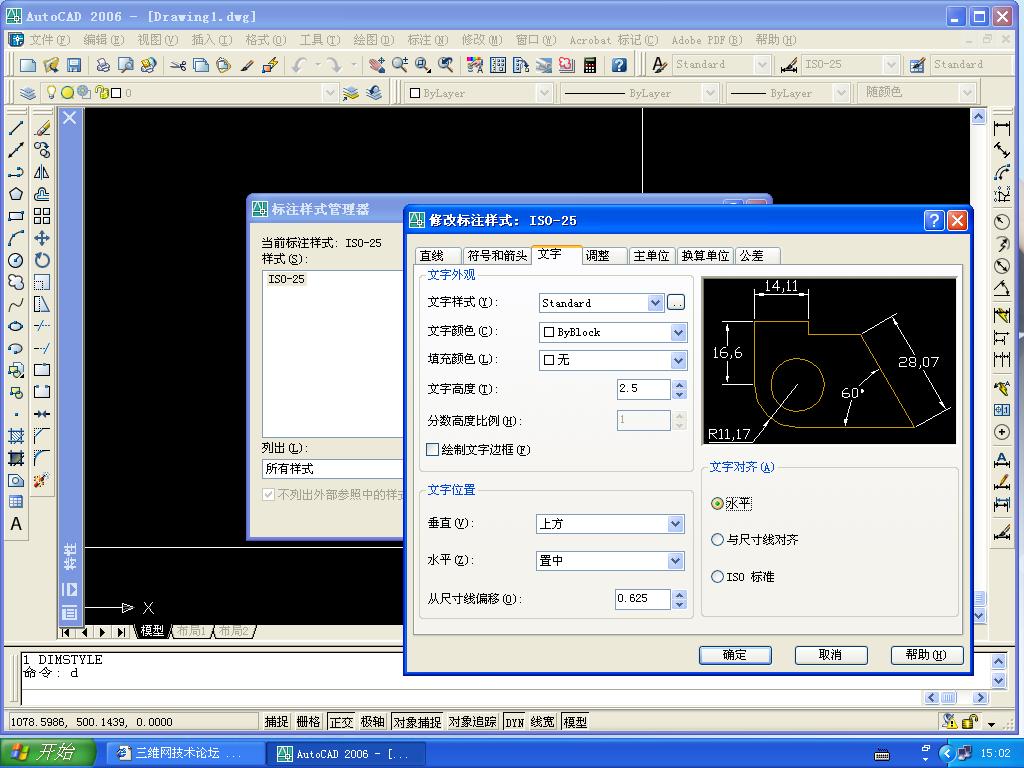
Task: Select the Mirror modify tool
Action: 42,172
